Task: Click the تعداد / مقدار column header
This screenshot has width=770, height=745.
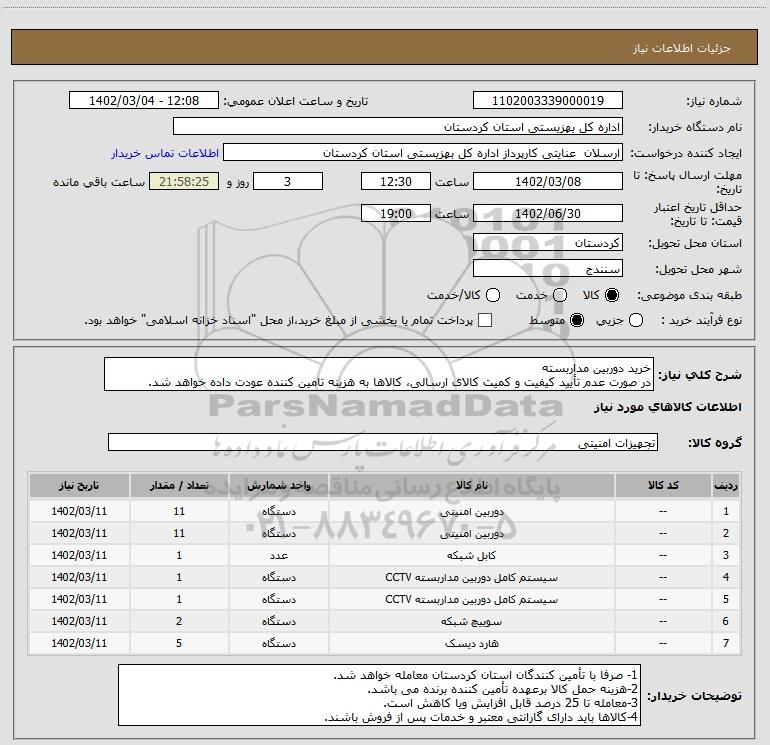Action: 179,485
